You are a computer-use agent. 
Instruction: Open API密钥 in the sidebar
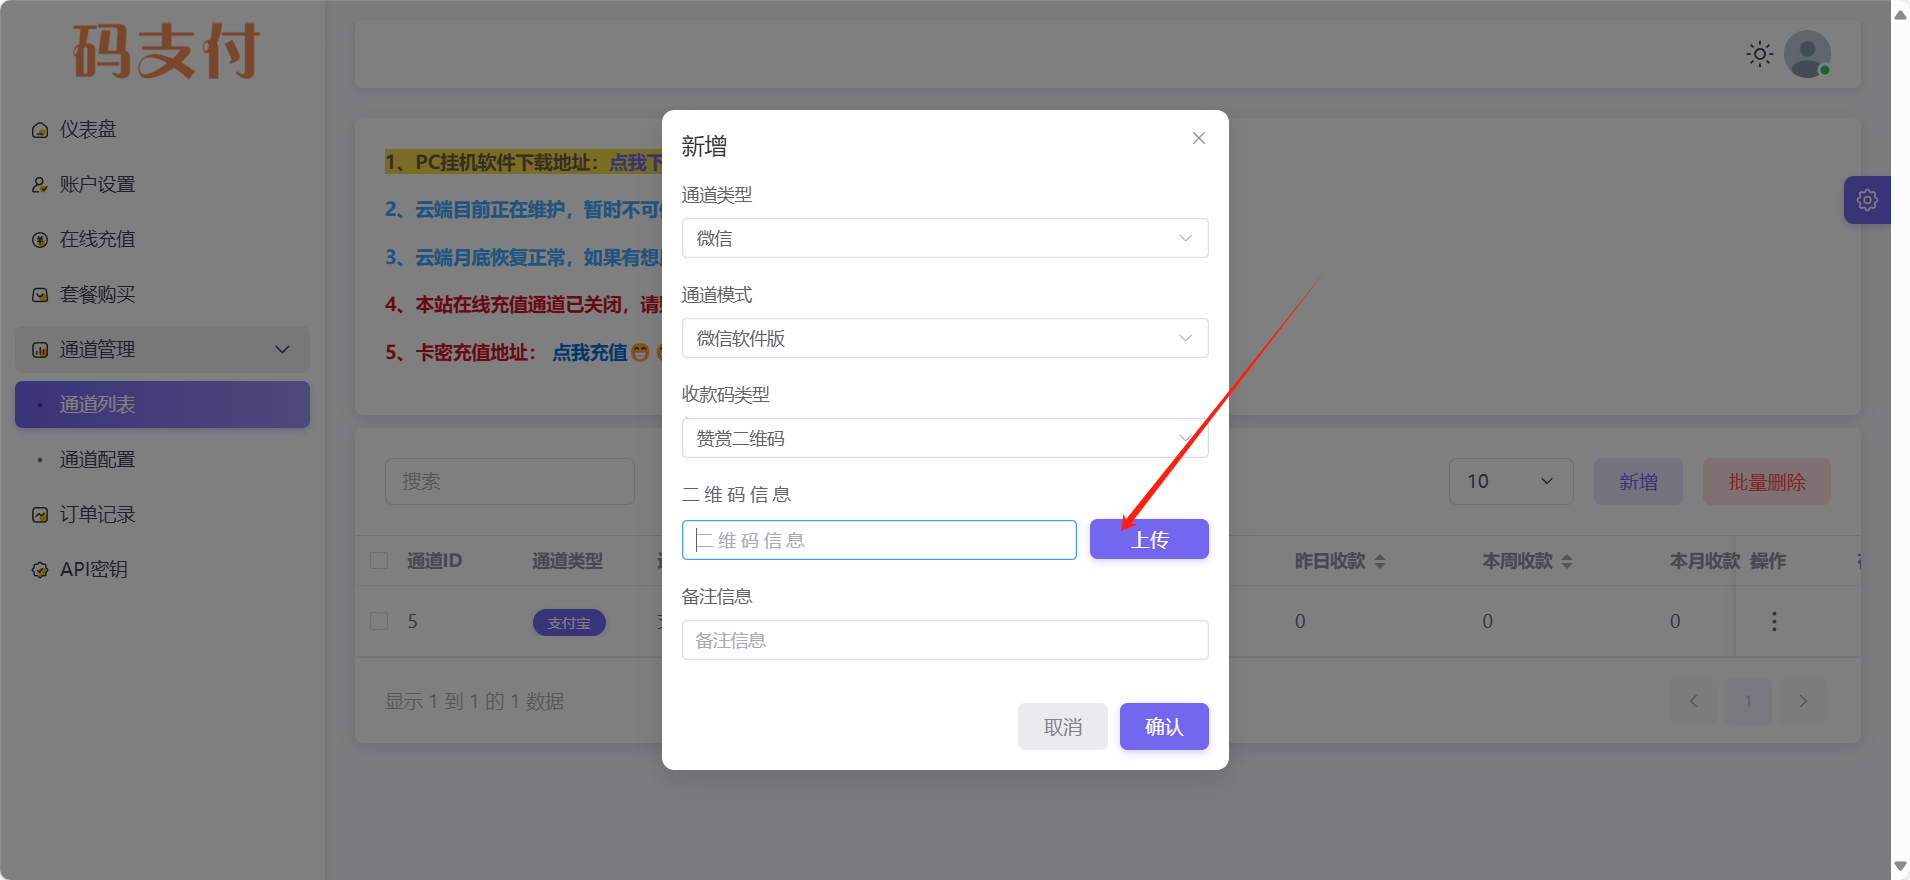point(162,570)
